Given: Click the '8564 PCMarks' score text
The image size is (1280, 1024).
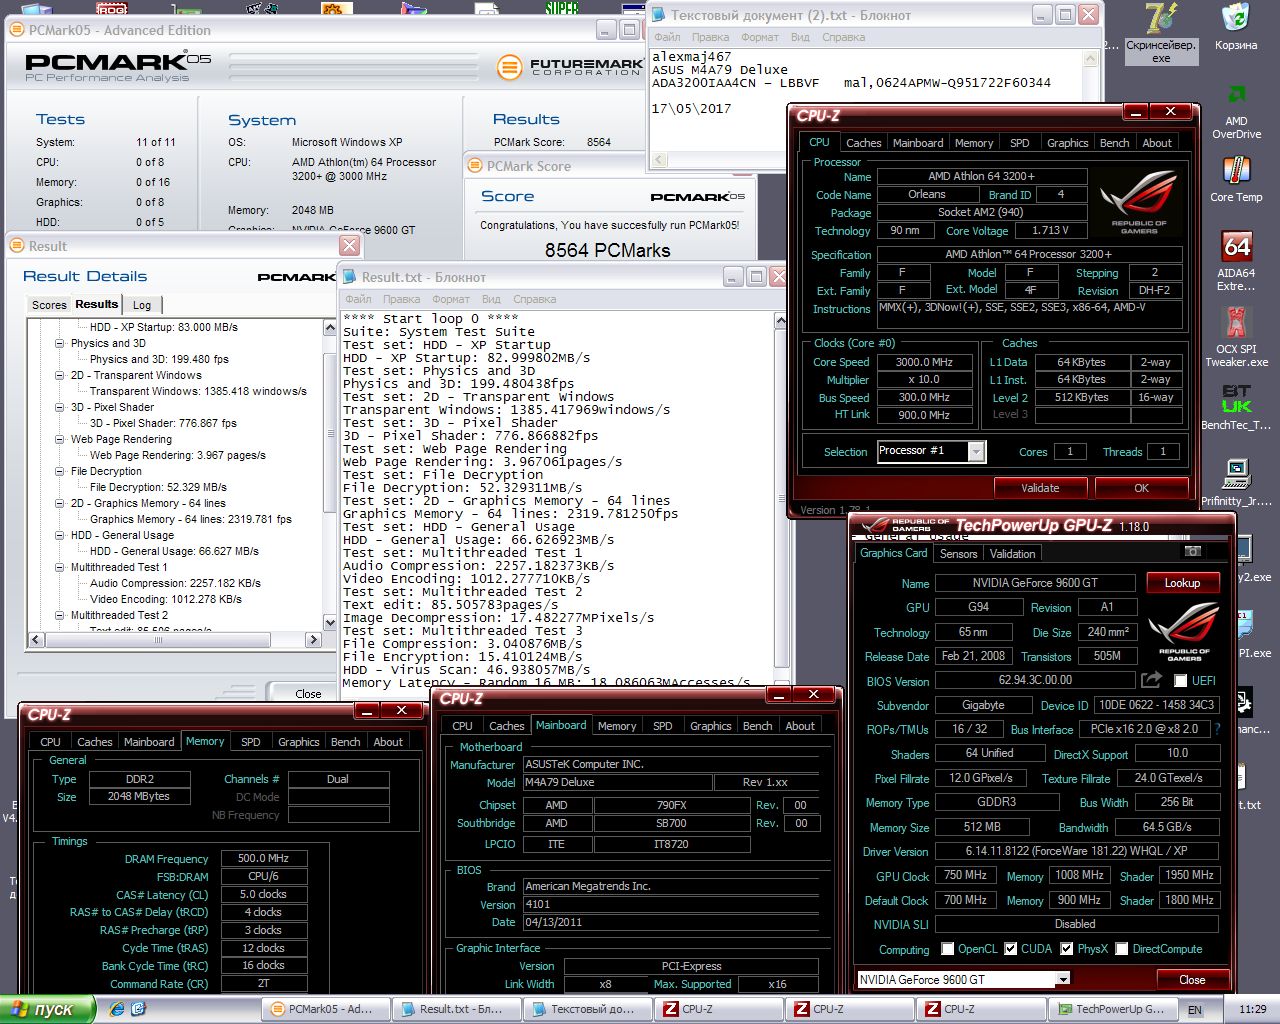Looking at the screenshot, I should (607, 250).
